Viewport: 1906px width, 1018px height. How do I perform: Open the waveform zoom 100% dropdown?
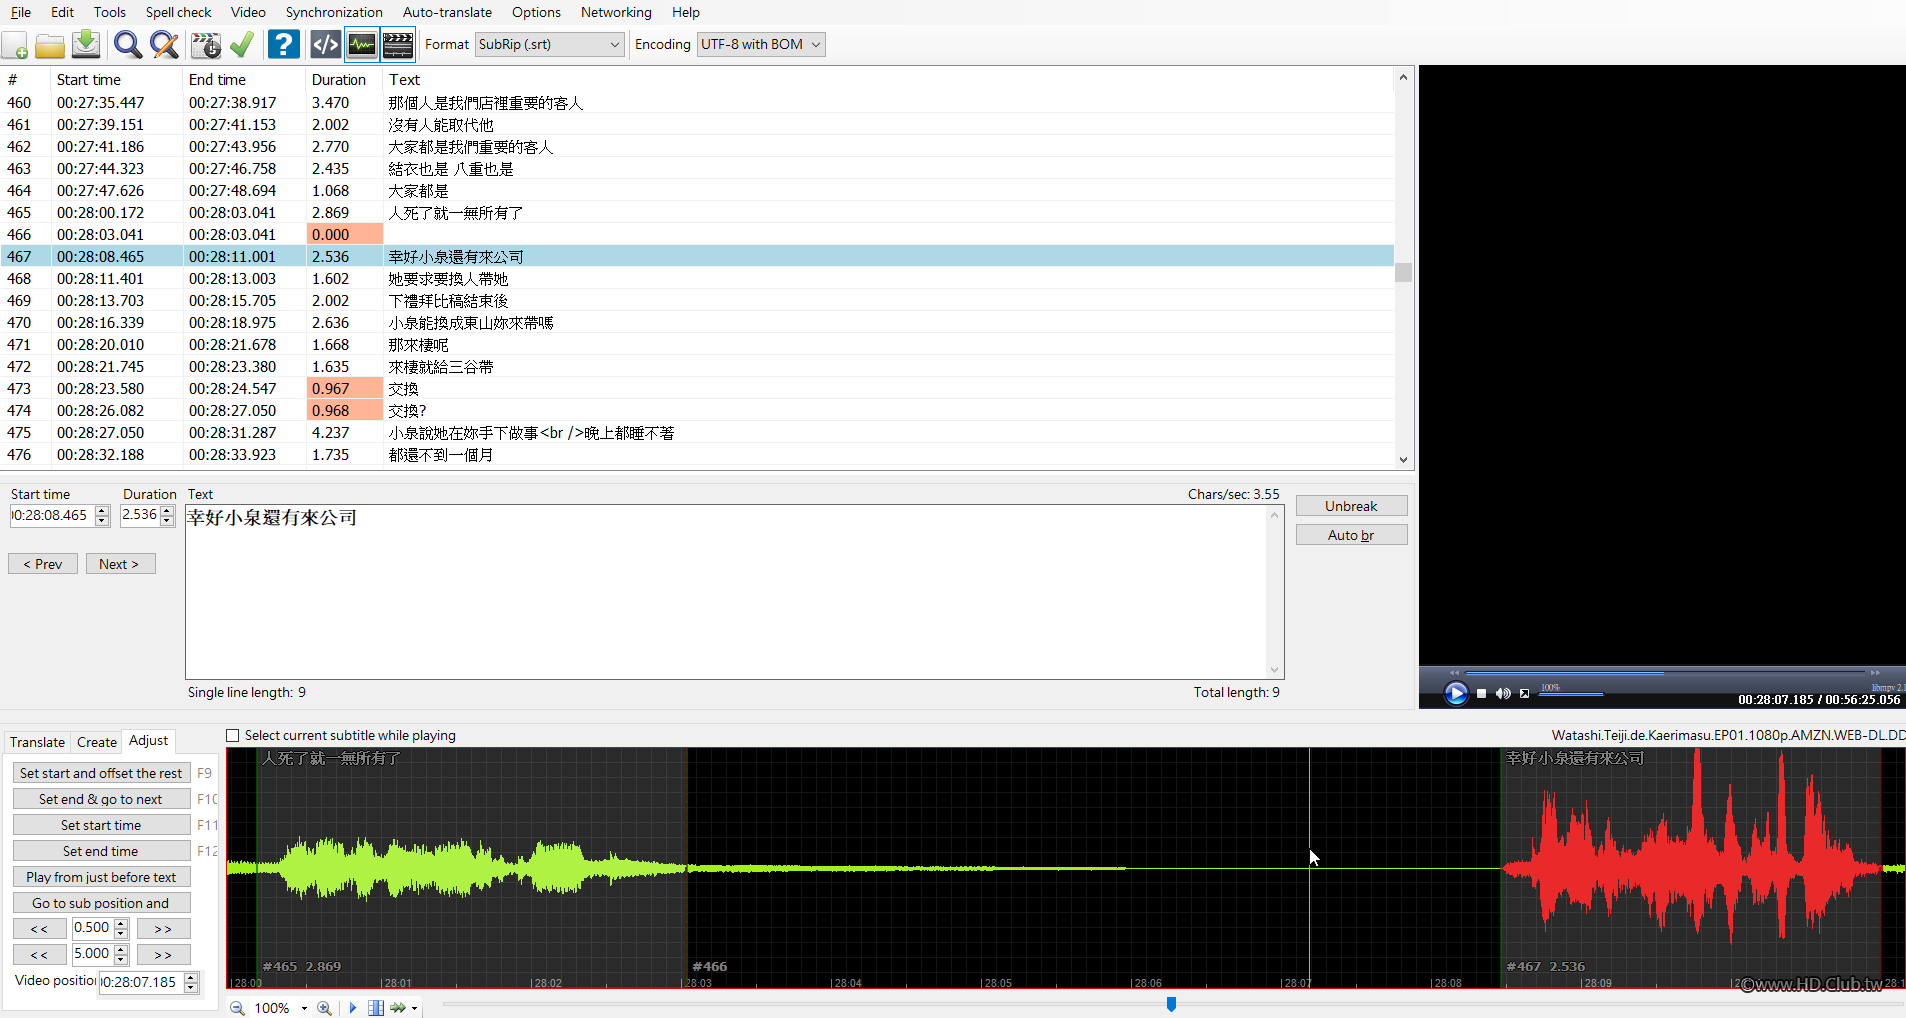coord(304,1008)
